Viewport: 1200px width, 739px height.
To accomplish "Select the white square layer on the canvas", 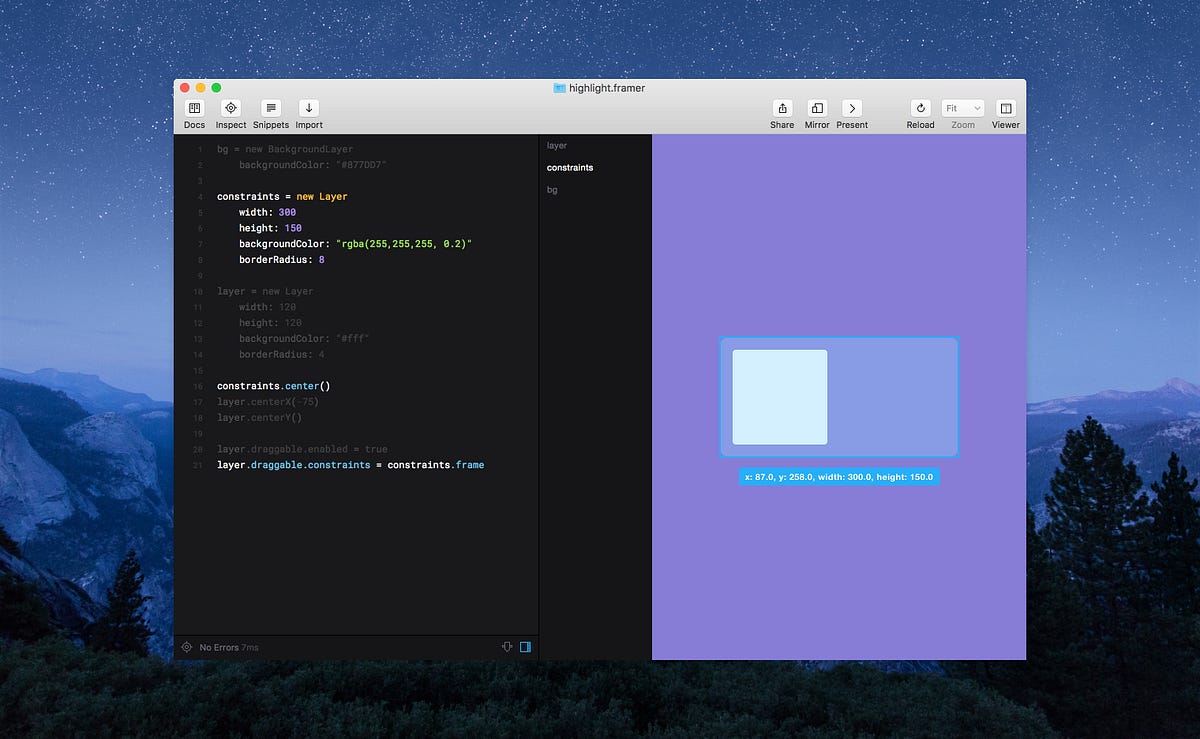I will point(779,396).
